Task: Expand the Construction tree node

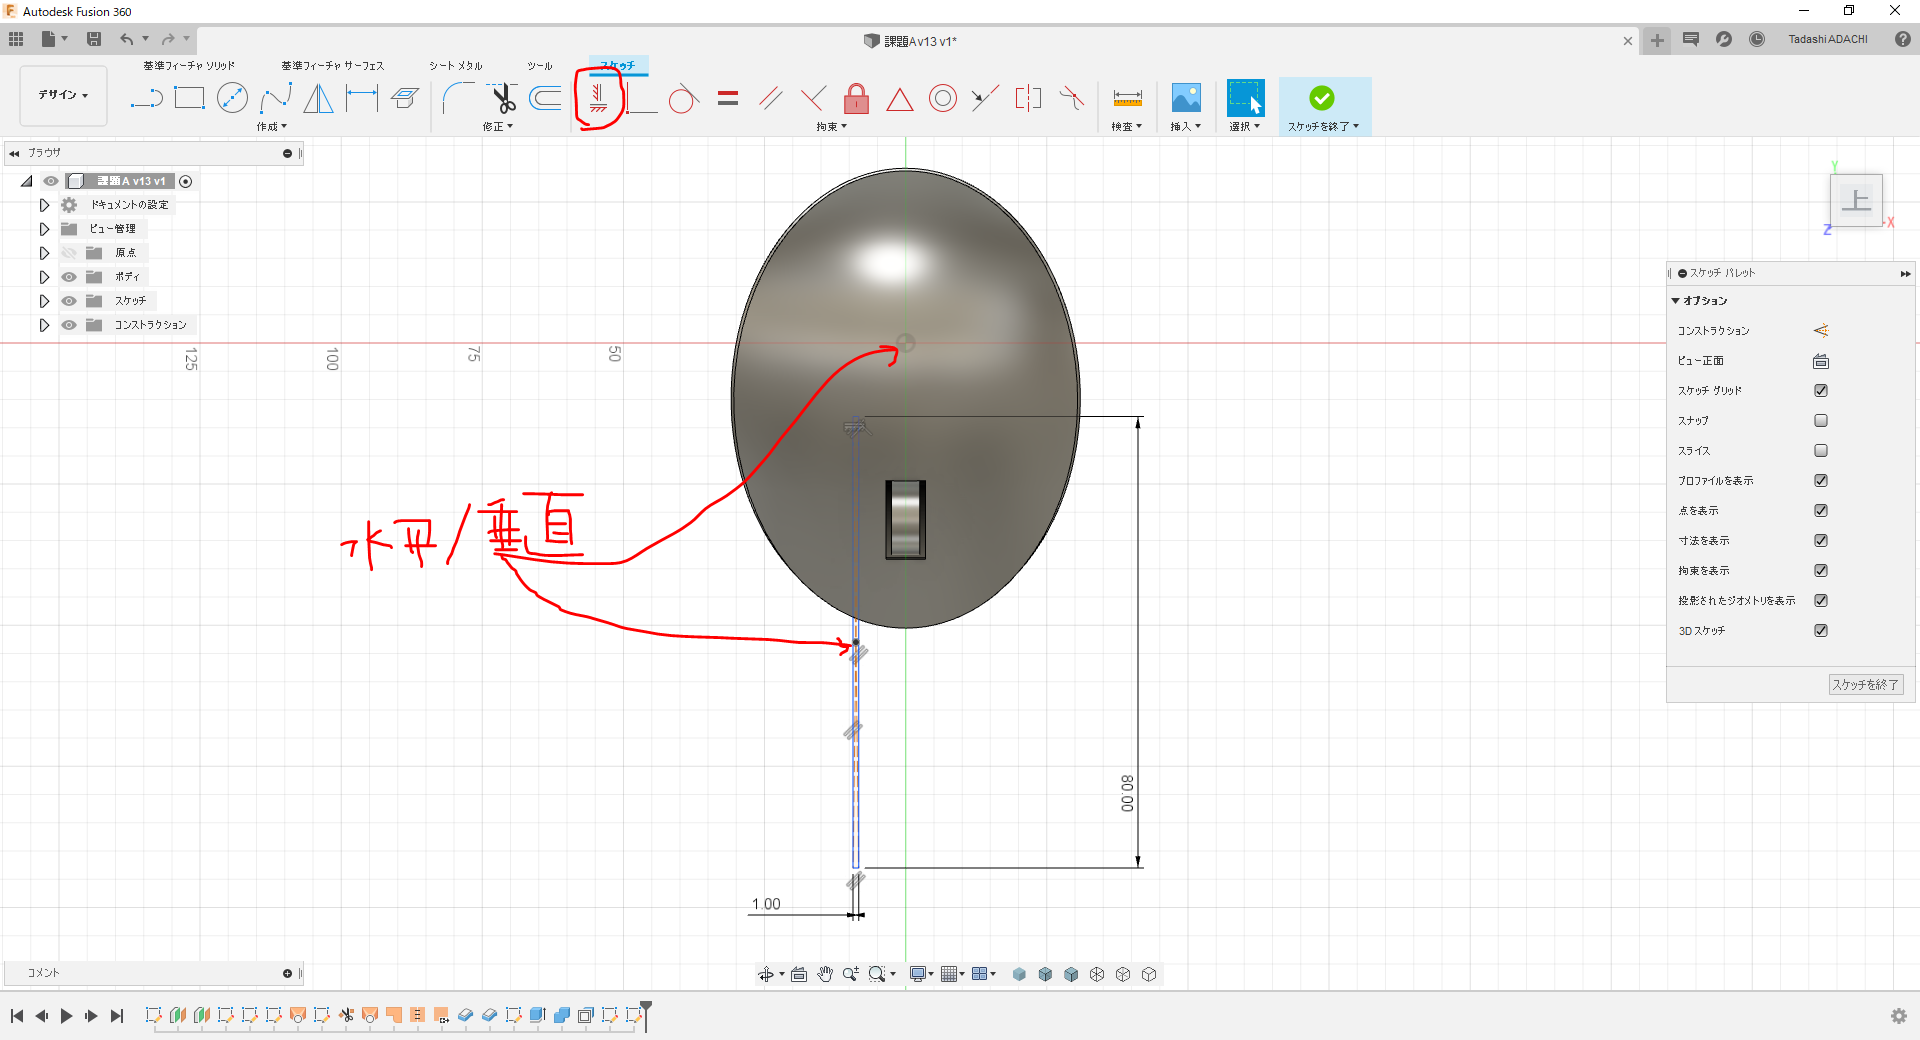Action: click(x=44, y=325)
